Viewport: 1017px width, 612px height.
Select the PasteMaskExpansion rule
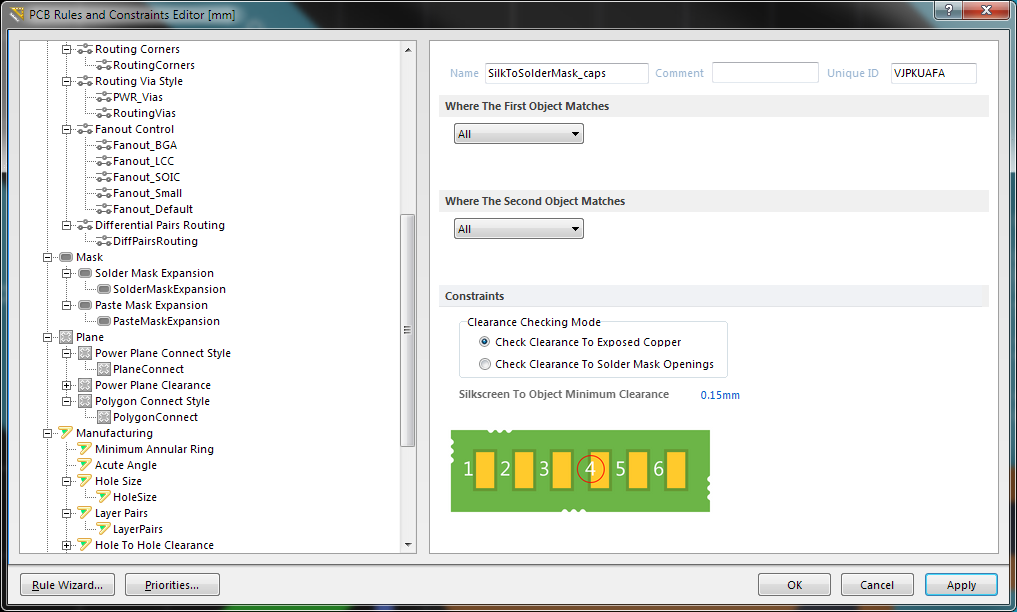tap(166, 321)
